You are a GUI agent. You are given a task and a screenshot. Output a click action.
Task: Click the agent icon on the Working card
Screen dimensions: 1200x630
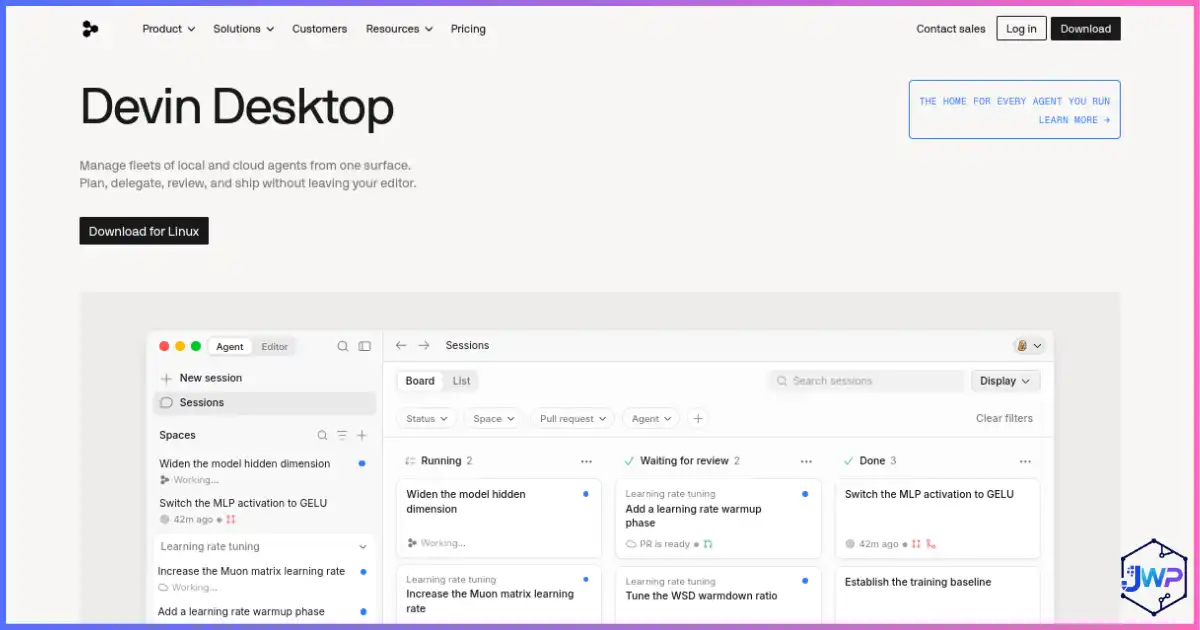point(412,543)
